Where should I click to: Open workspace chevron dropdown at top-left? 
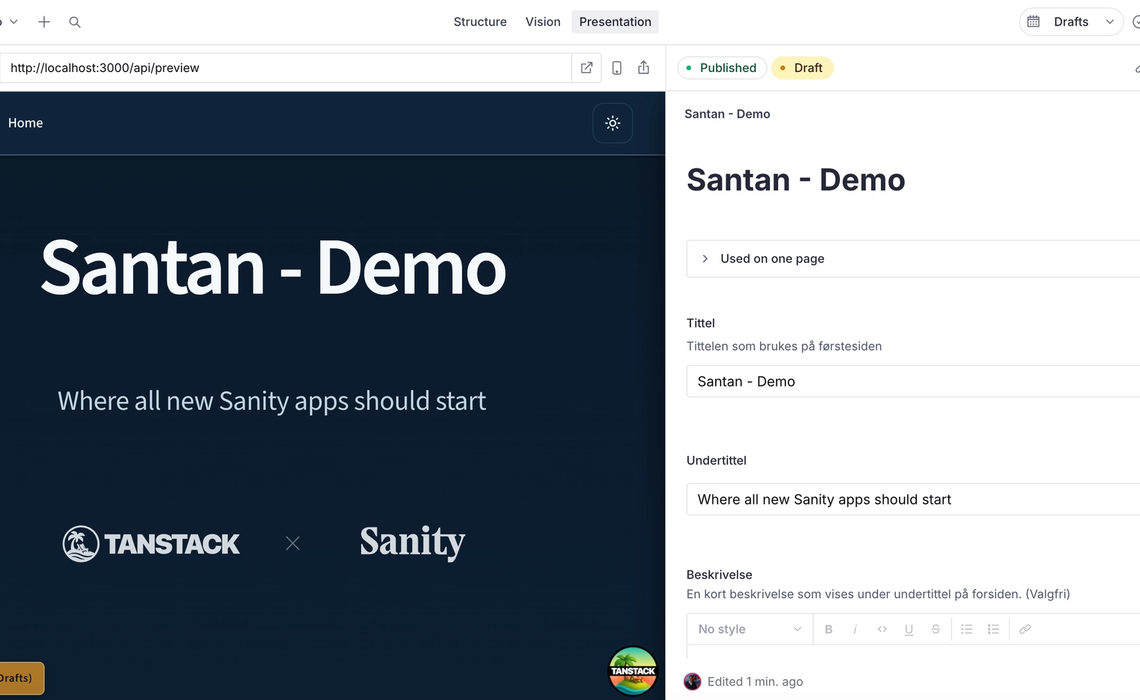click(x=13, y=22)
